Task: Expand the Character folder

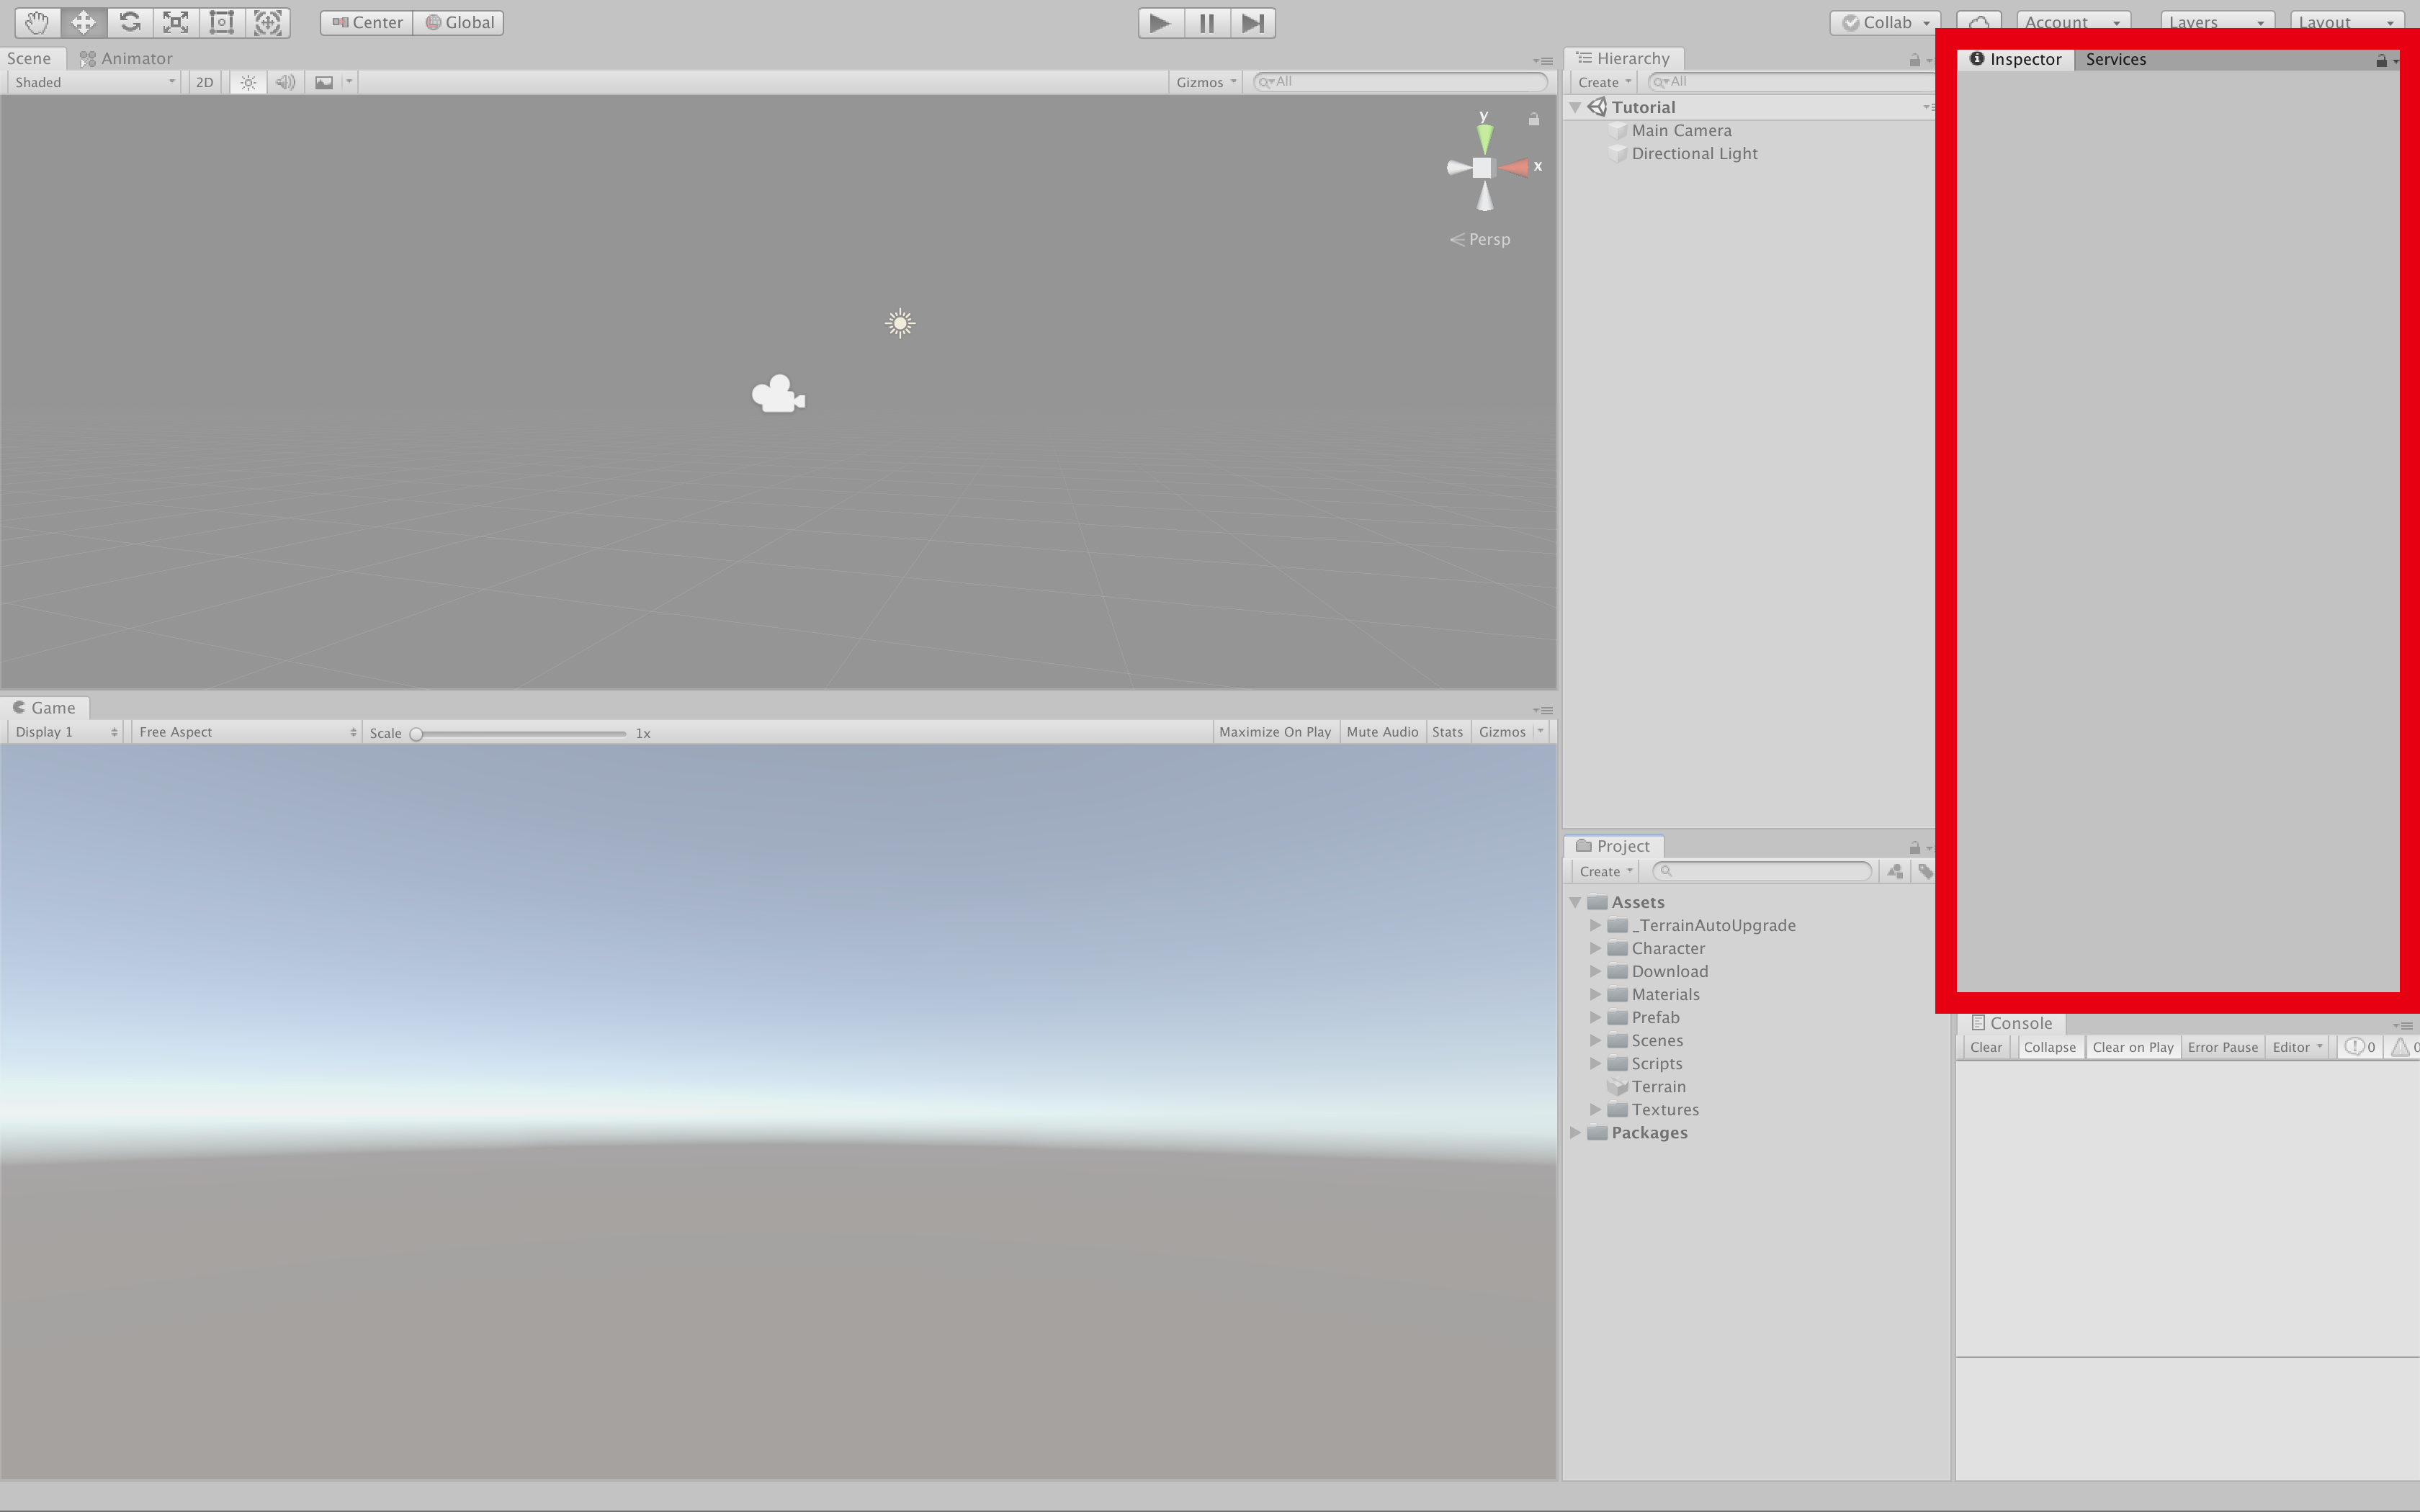Action: click(x=1596, y=948)
